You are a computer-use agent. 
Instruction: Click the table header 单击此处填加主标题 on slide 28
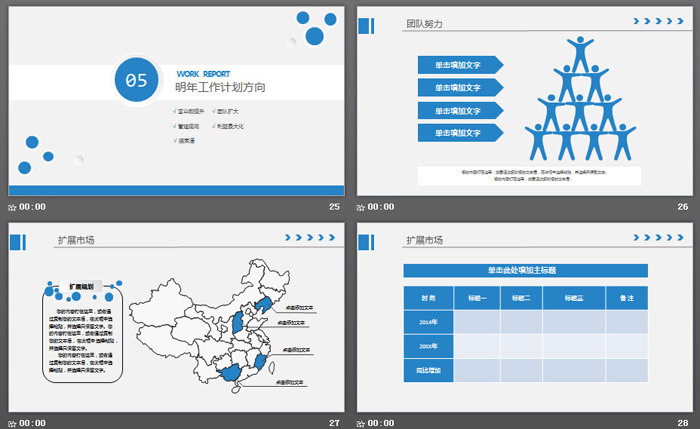pyautogui.click(x=525, y=270)
